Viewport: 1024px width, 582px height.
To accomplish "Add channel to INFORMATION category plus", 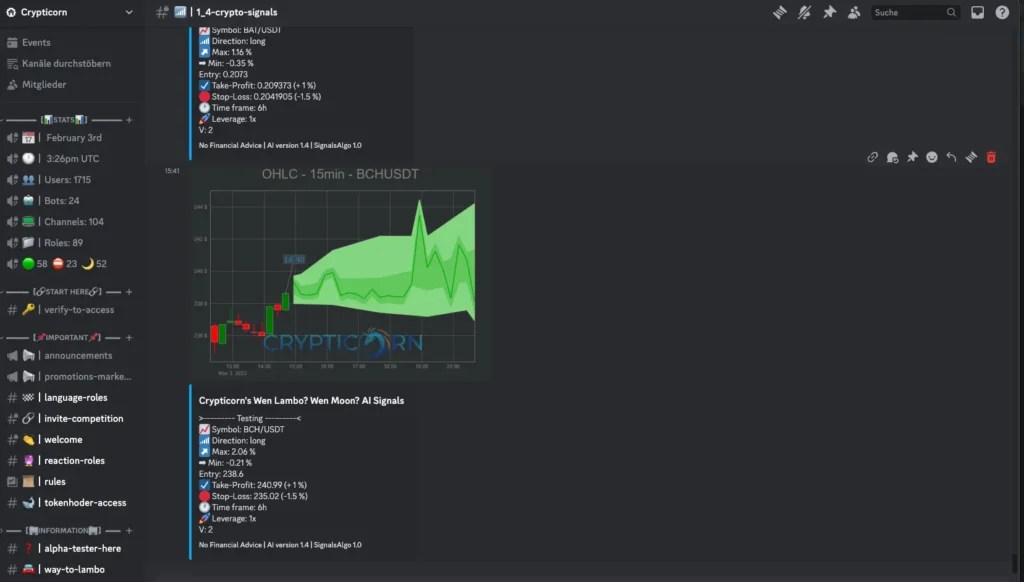I will (x=129, y=530).
